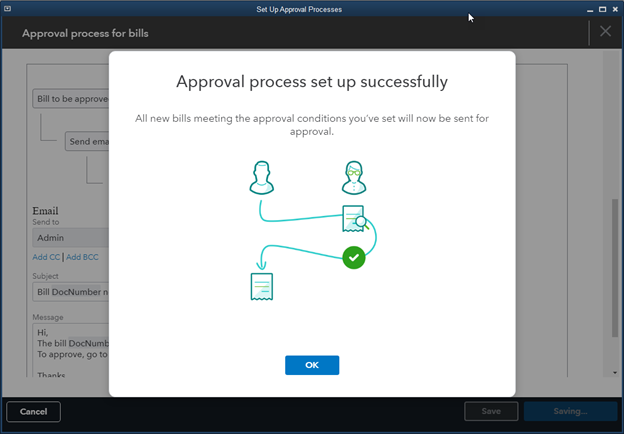Click the submitter person icon in illustration
The image size is (624, 434).
click(260, 178)
